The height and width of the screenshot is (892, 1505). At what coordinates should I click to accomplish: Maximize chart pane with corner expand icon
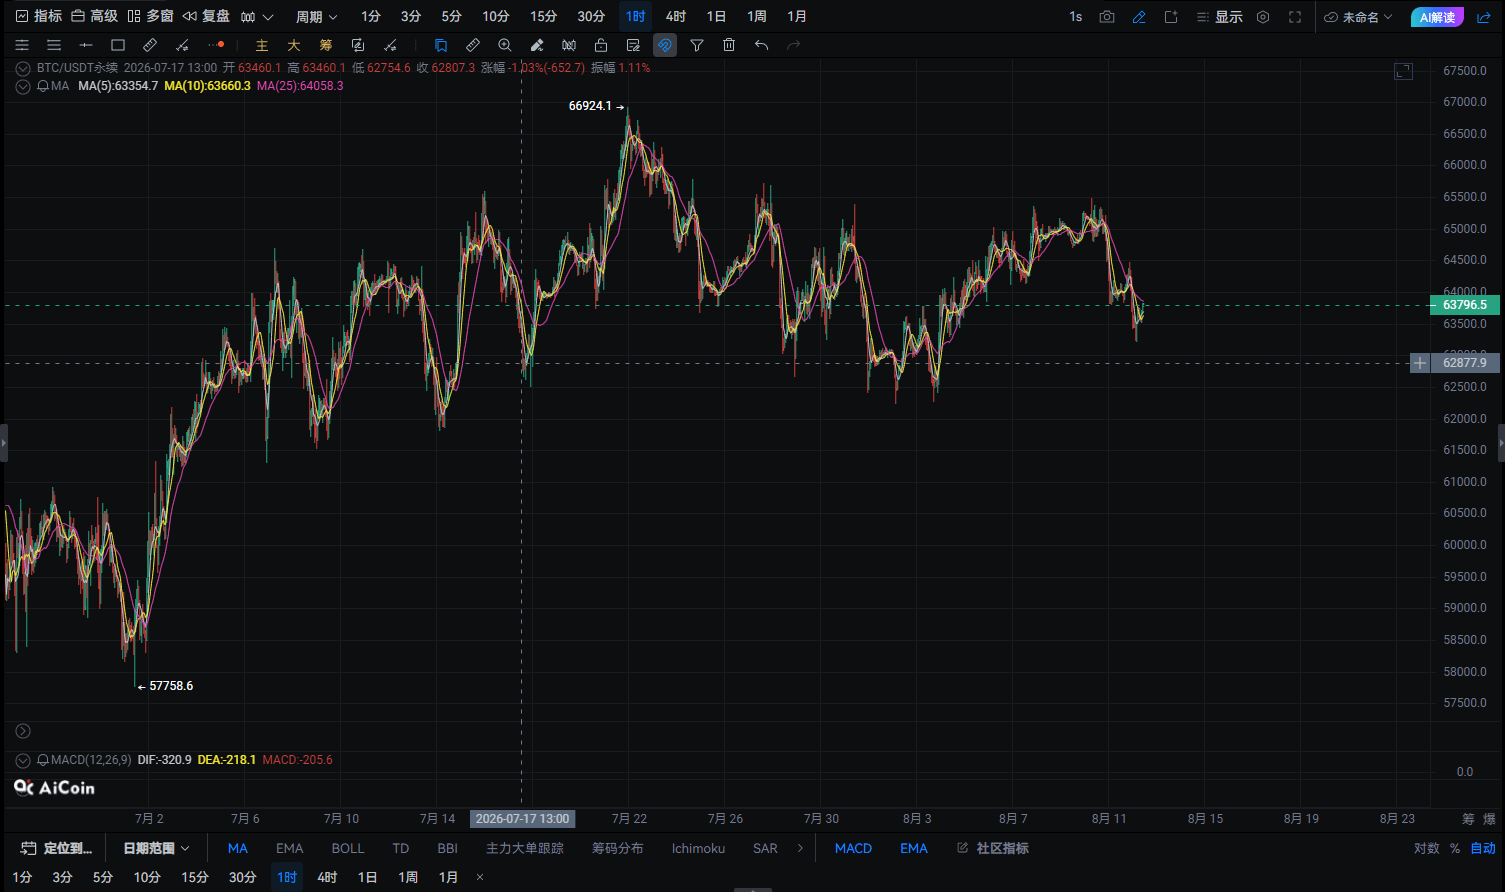pos(1404,71)
